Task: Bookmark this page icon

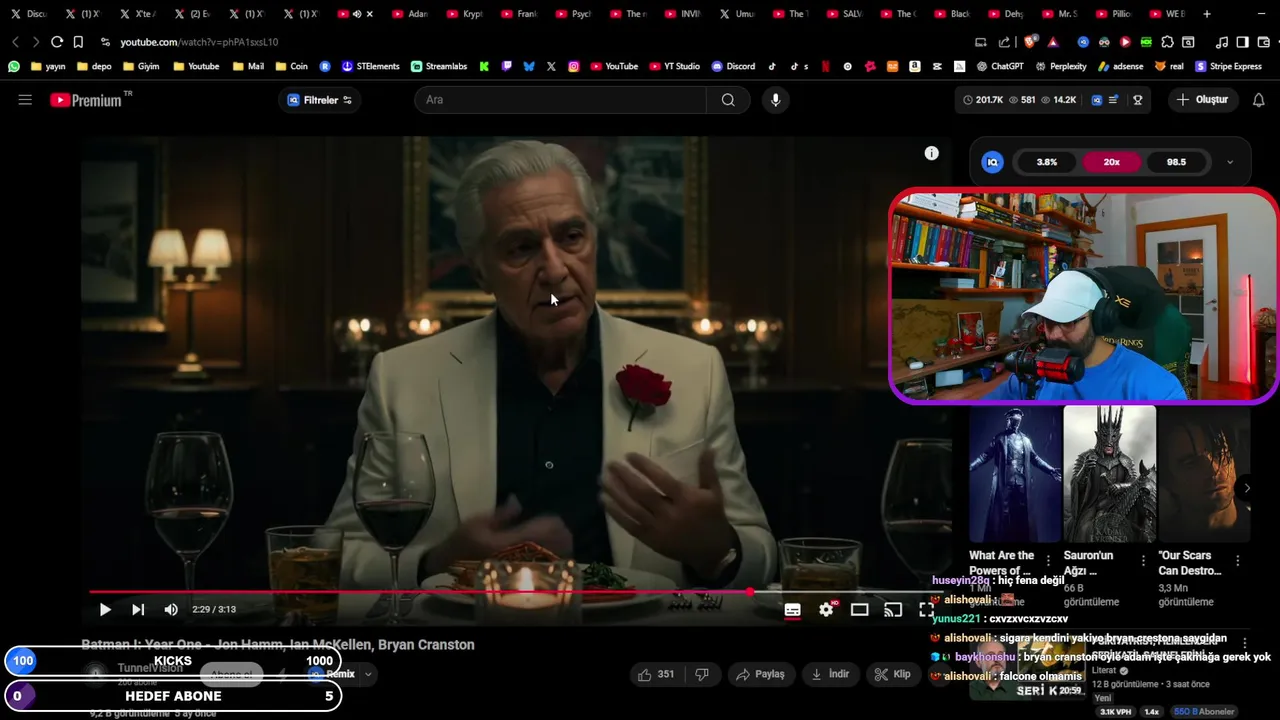Action: (x=78, y=42)
